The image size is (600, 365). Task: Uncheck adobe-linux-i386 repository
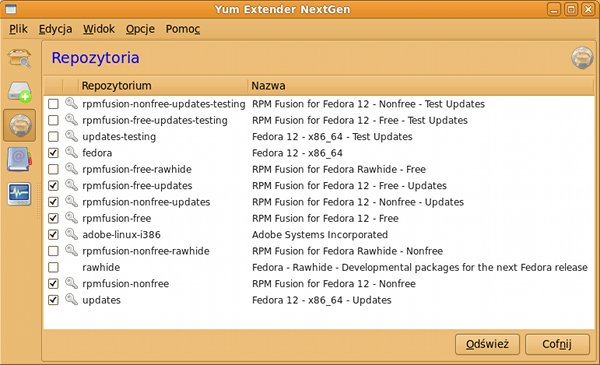tap(53, 235)
